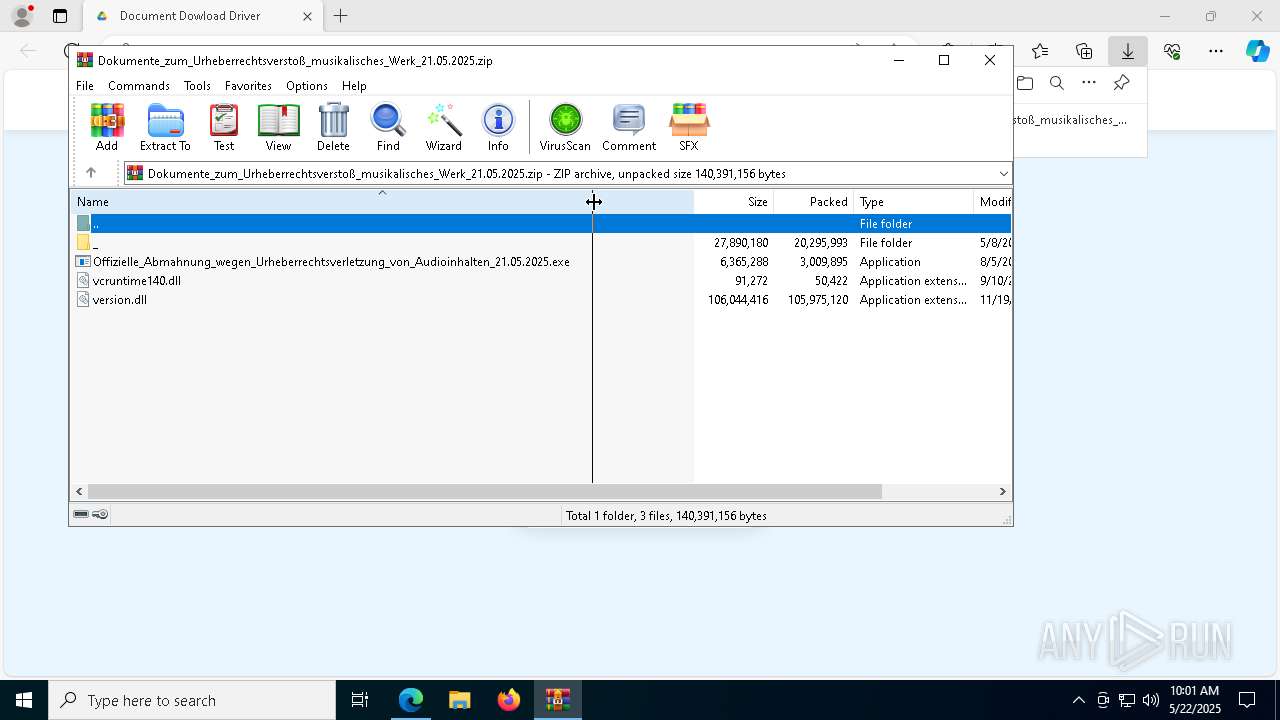Viewport: 1280px width, 720px height.
Task: Pin the Edge downloads panel
Action: click(x=1122, y=83)
